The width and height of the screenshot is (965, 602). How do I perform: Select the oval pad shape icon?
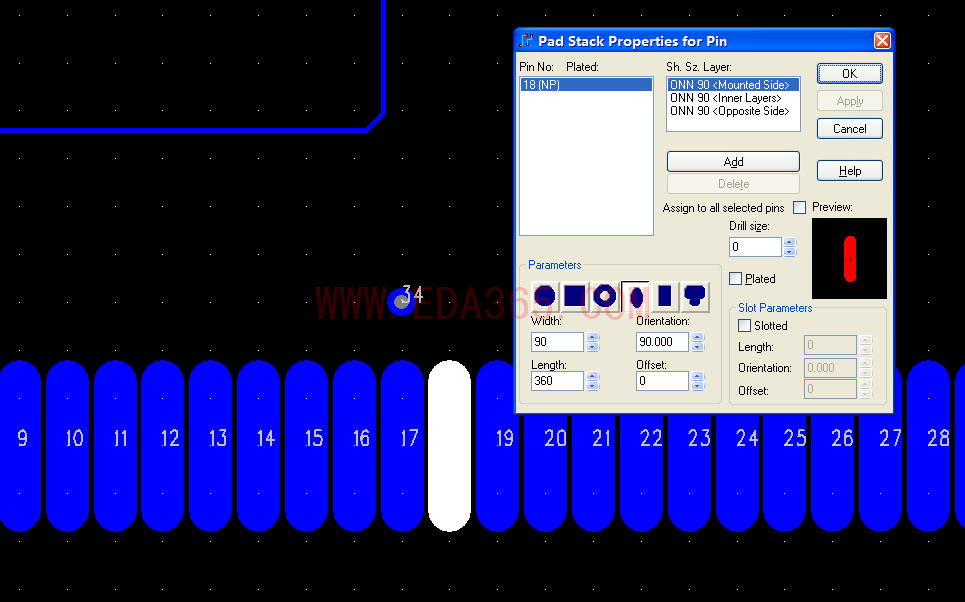click(x=635, y=296)
